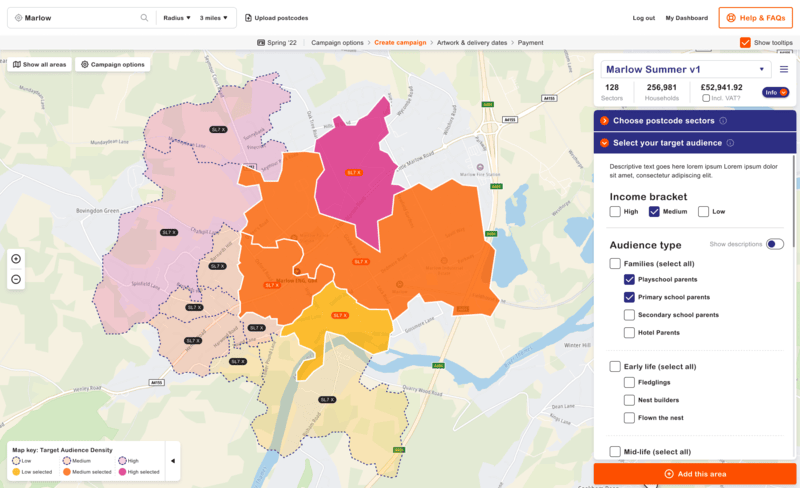Click the Campaign options map button
The image size is (800, 488).
[x=113, y=64]
